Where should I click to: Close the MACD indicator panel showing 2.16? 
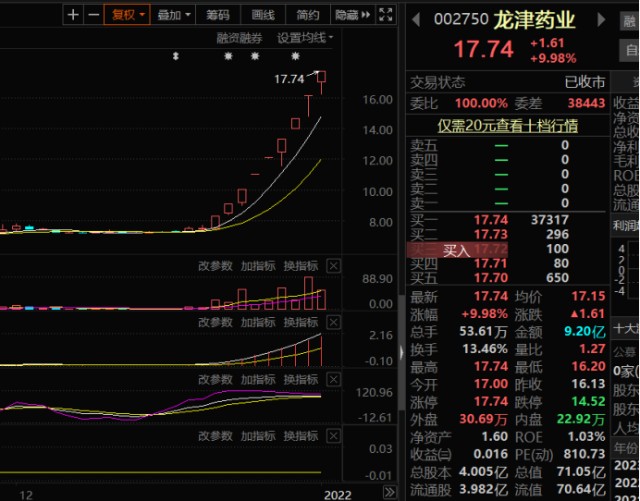coord(333,323)
